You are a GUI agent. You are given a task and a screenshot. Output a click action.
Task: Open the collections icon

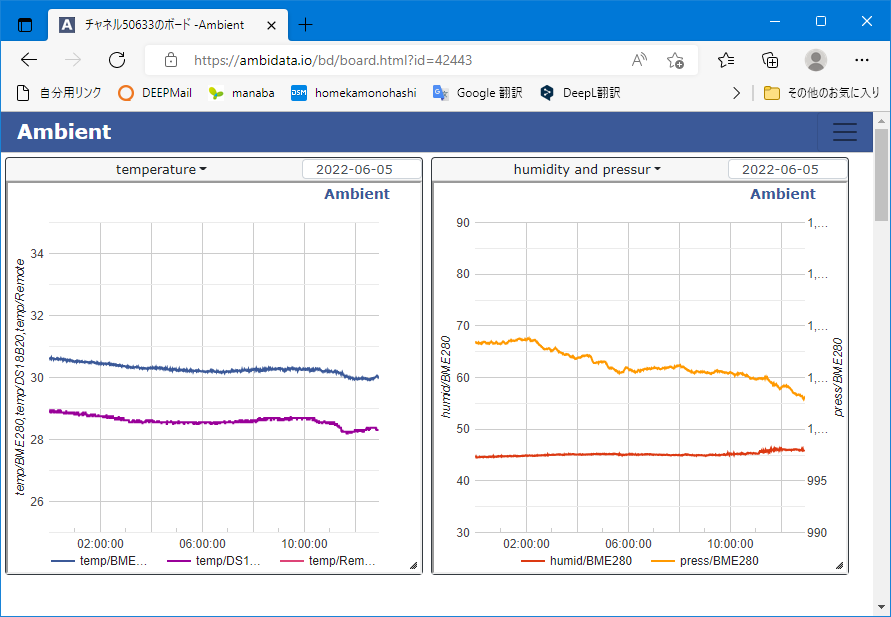tap(770, 60)
